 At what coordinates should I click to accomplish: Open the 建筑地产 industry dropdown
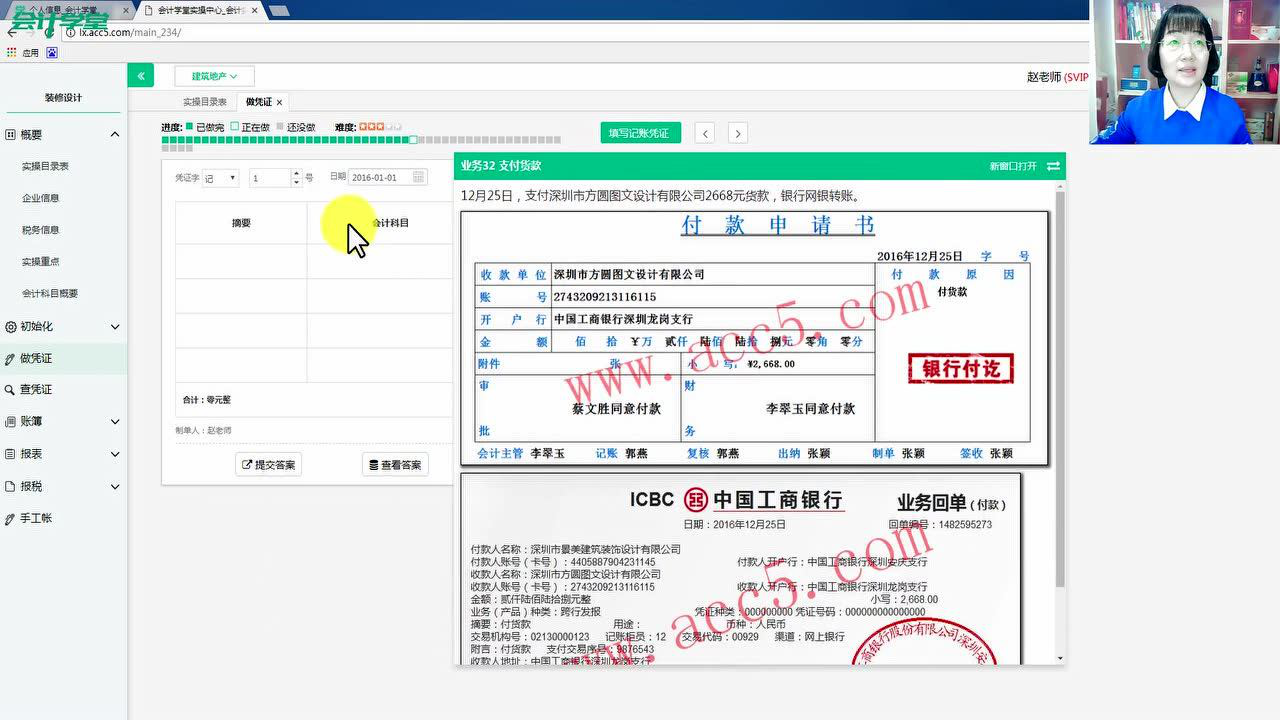click(215, 76)
